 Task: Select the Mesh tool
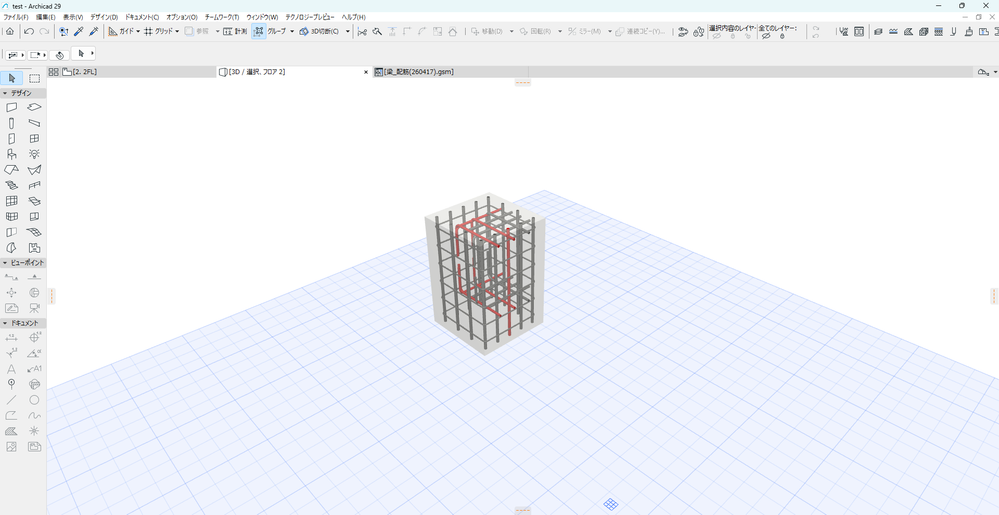(x=34, y=232)
